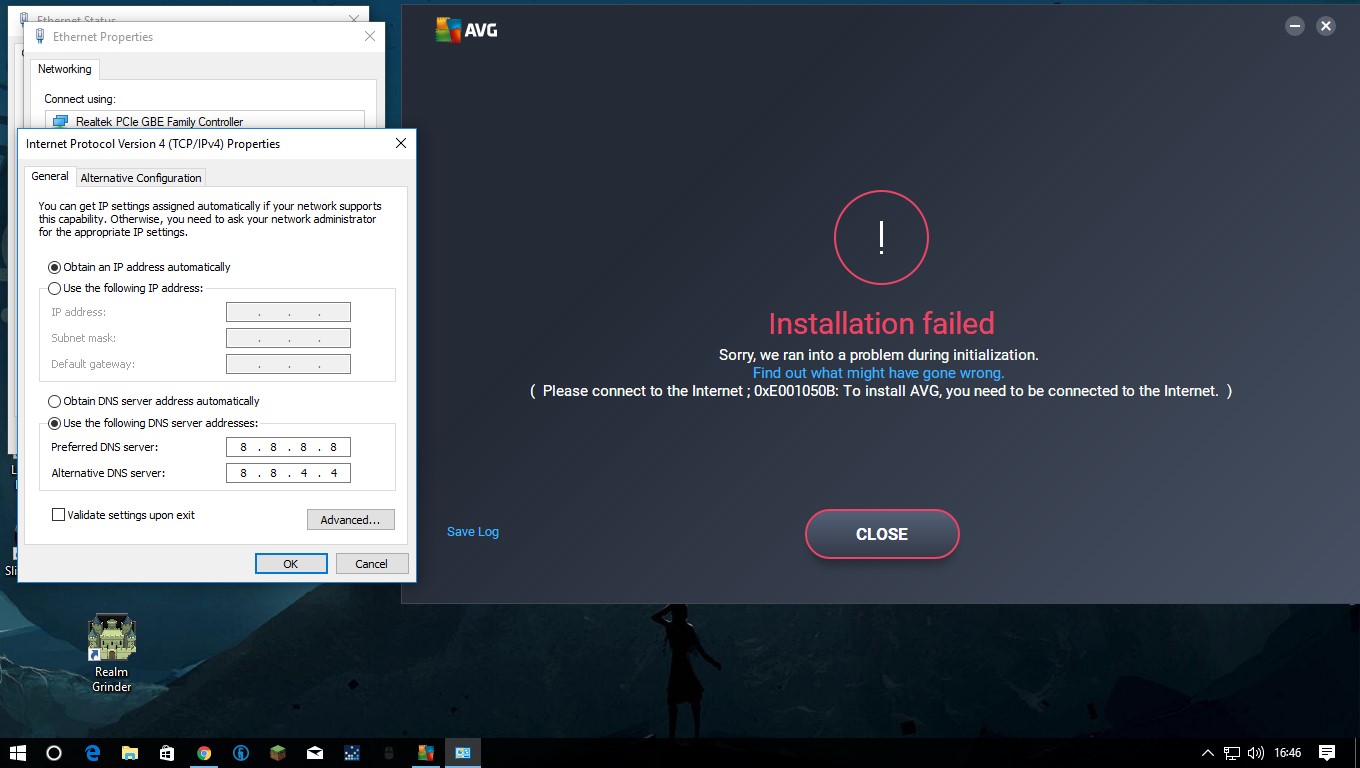Enable Validate settings upon exit checkbox
This screenshot has width=1360, height=768.
coord(59,515)
